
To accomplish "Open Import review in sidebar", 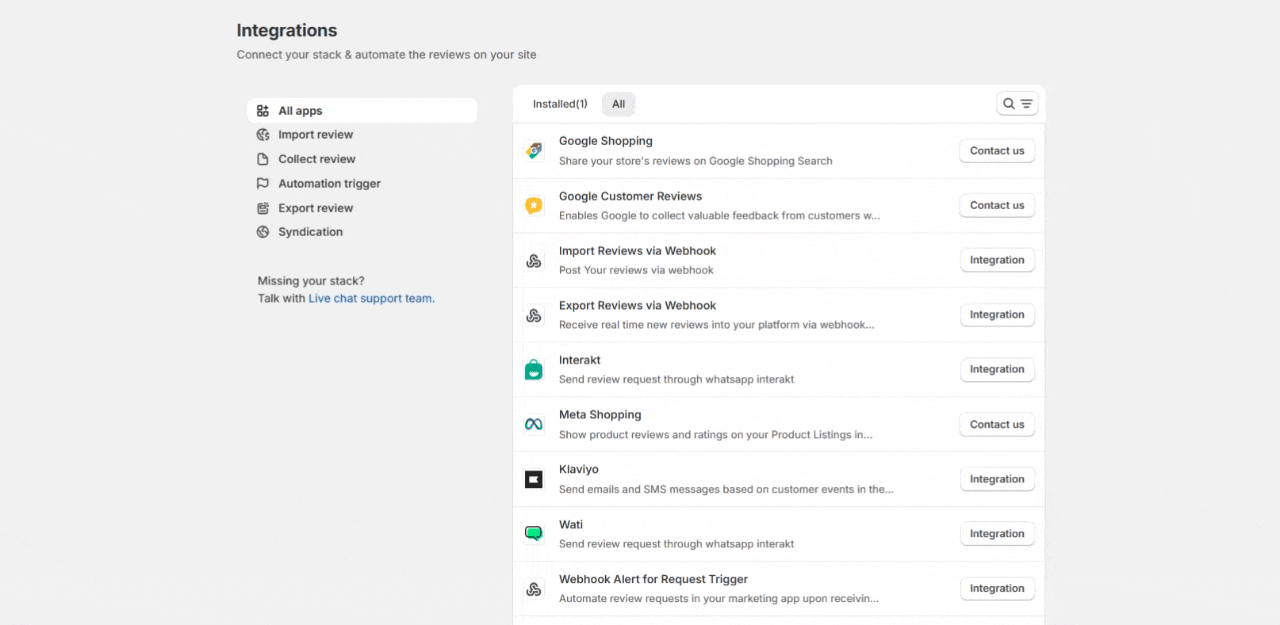I will click(315, 135).
